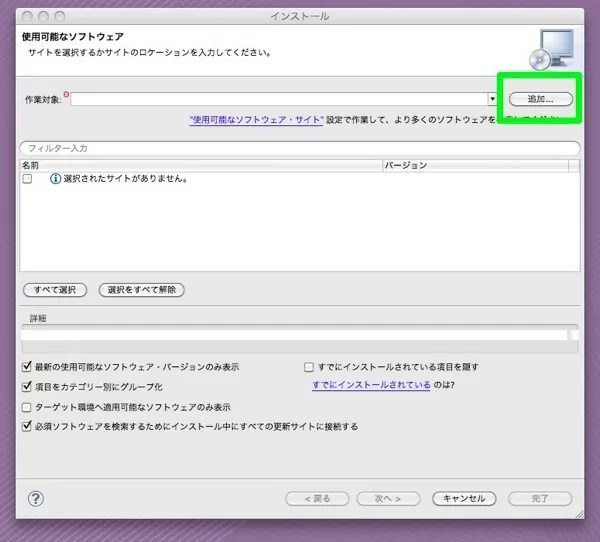Click the 選択をすべて解除 button
The height and width of the screenshot is (542, 600).
(x=142, y=290)
